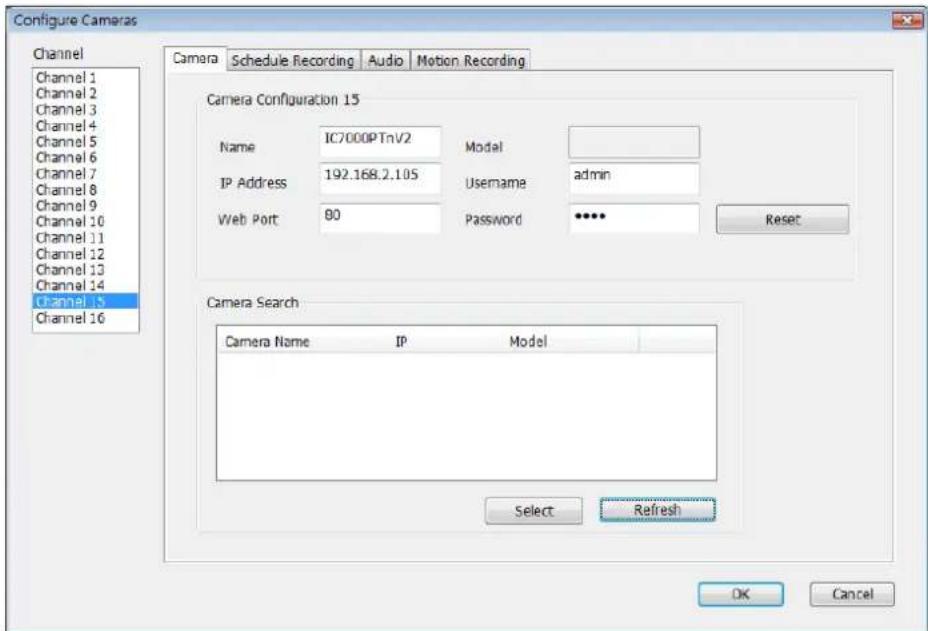
Task: Click the disabled Model field
Action: (x=634, y=142)
